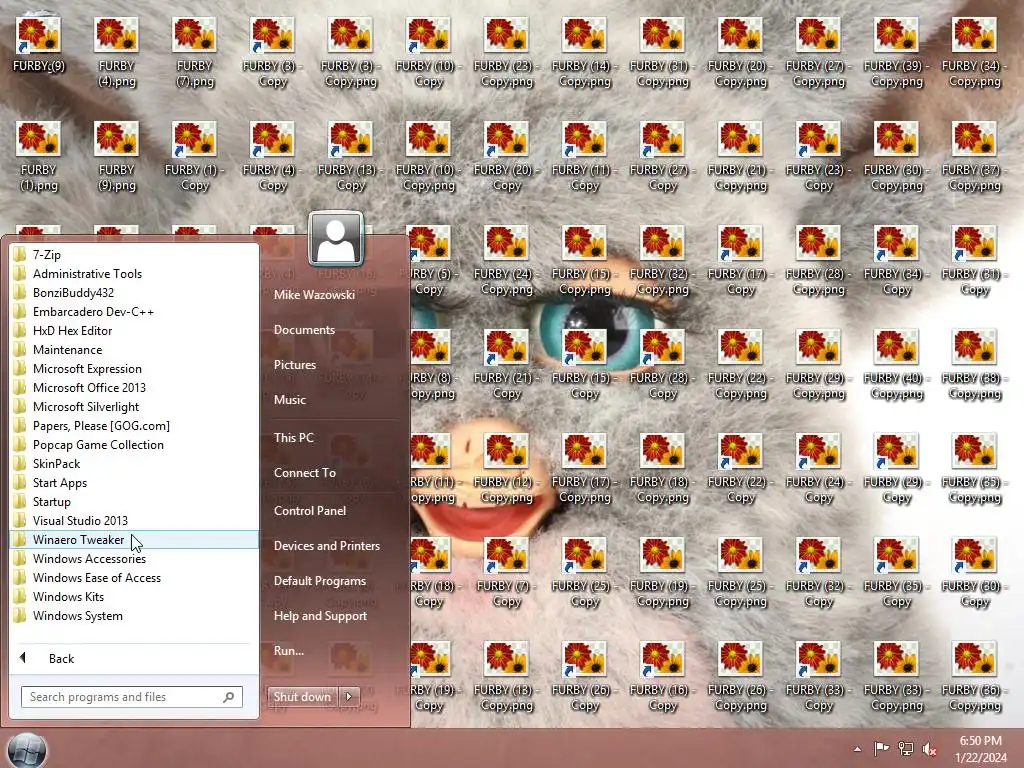
Task: Select FURBY (7) - Copy shortcut icon
Action: [x=507, y=572]
